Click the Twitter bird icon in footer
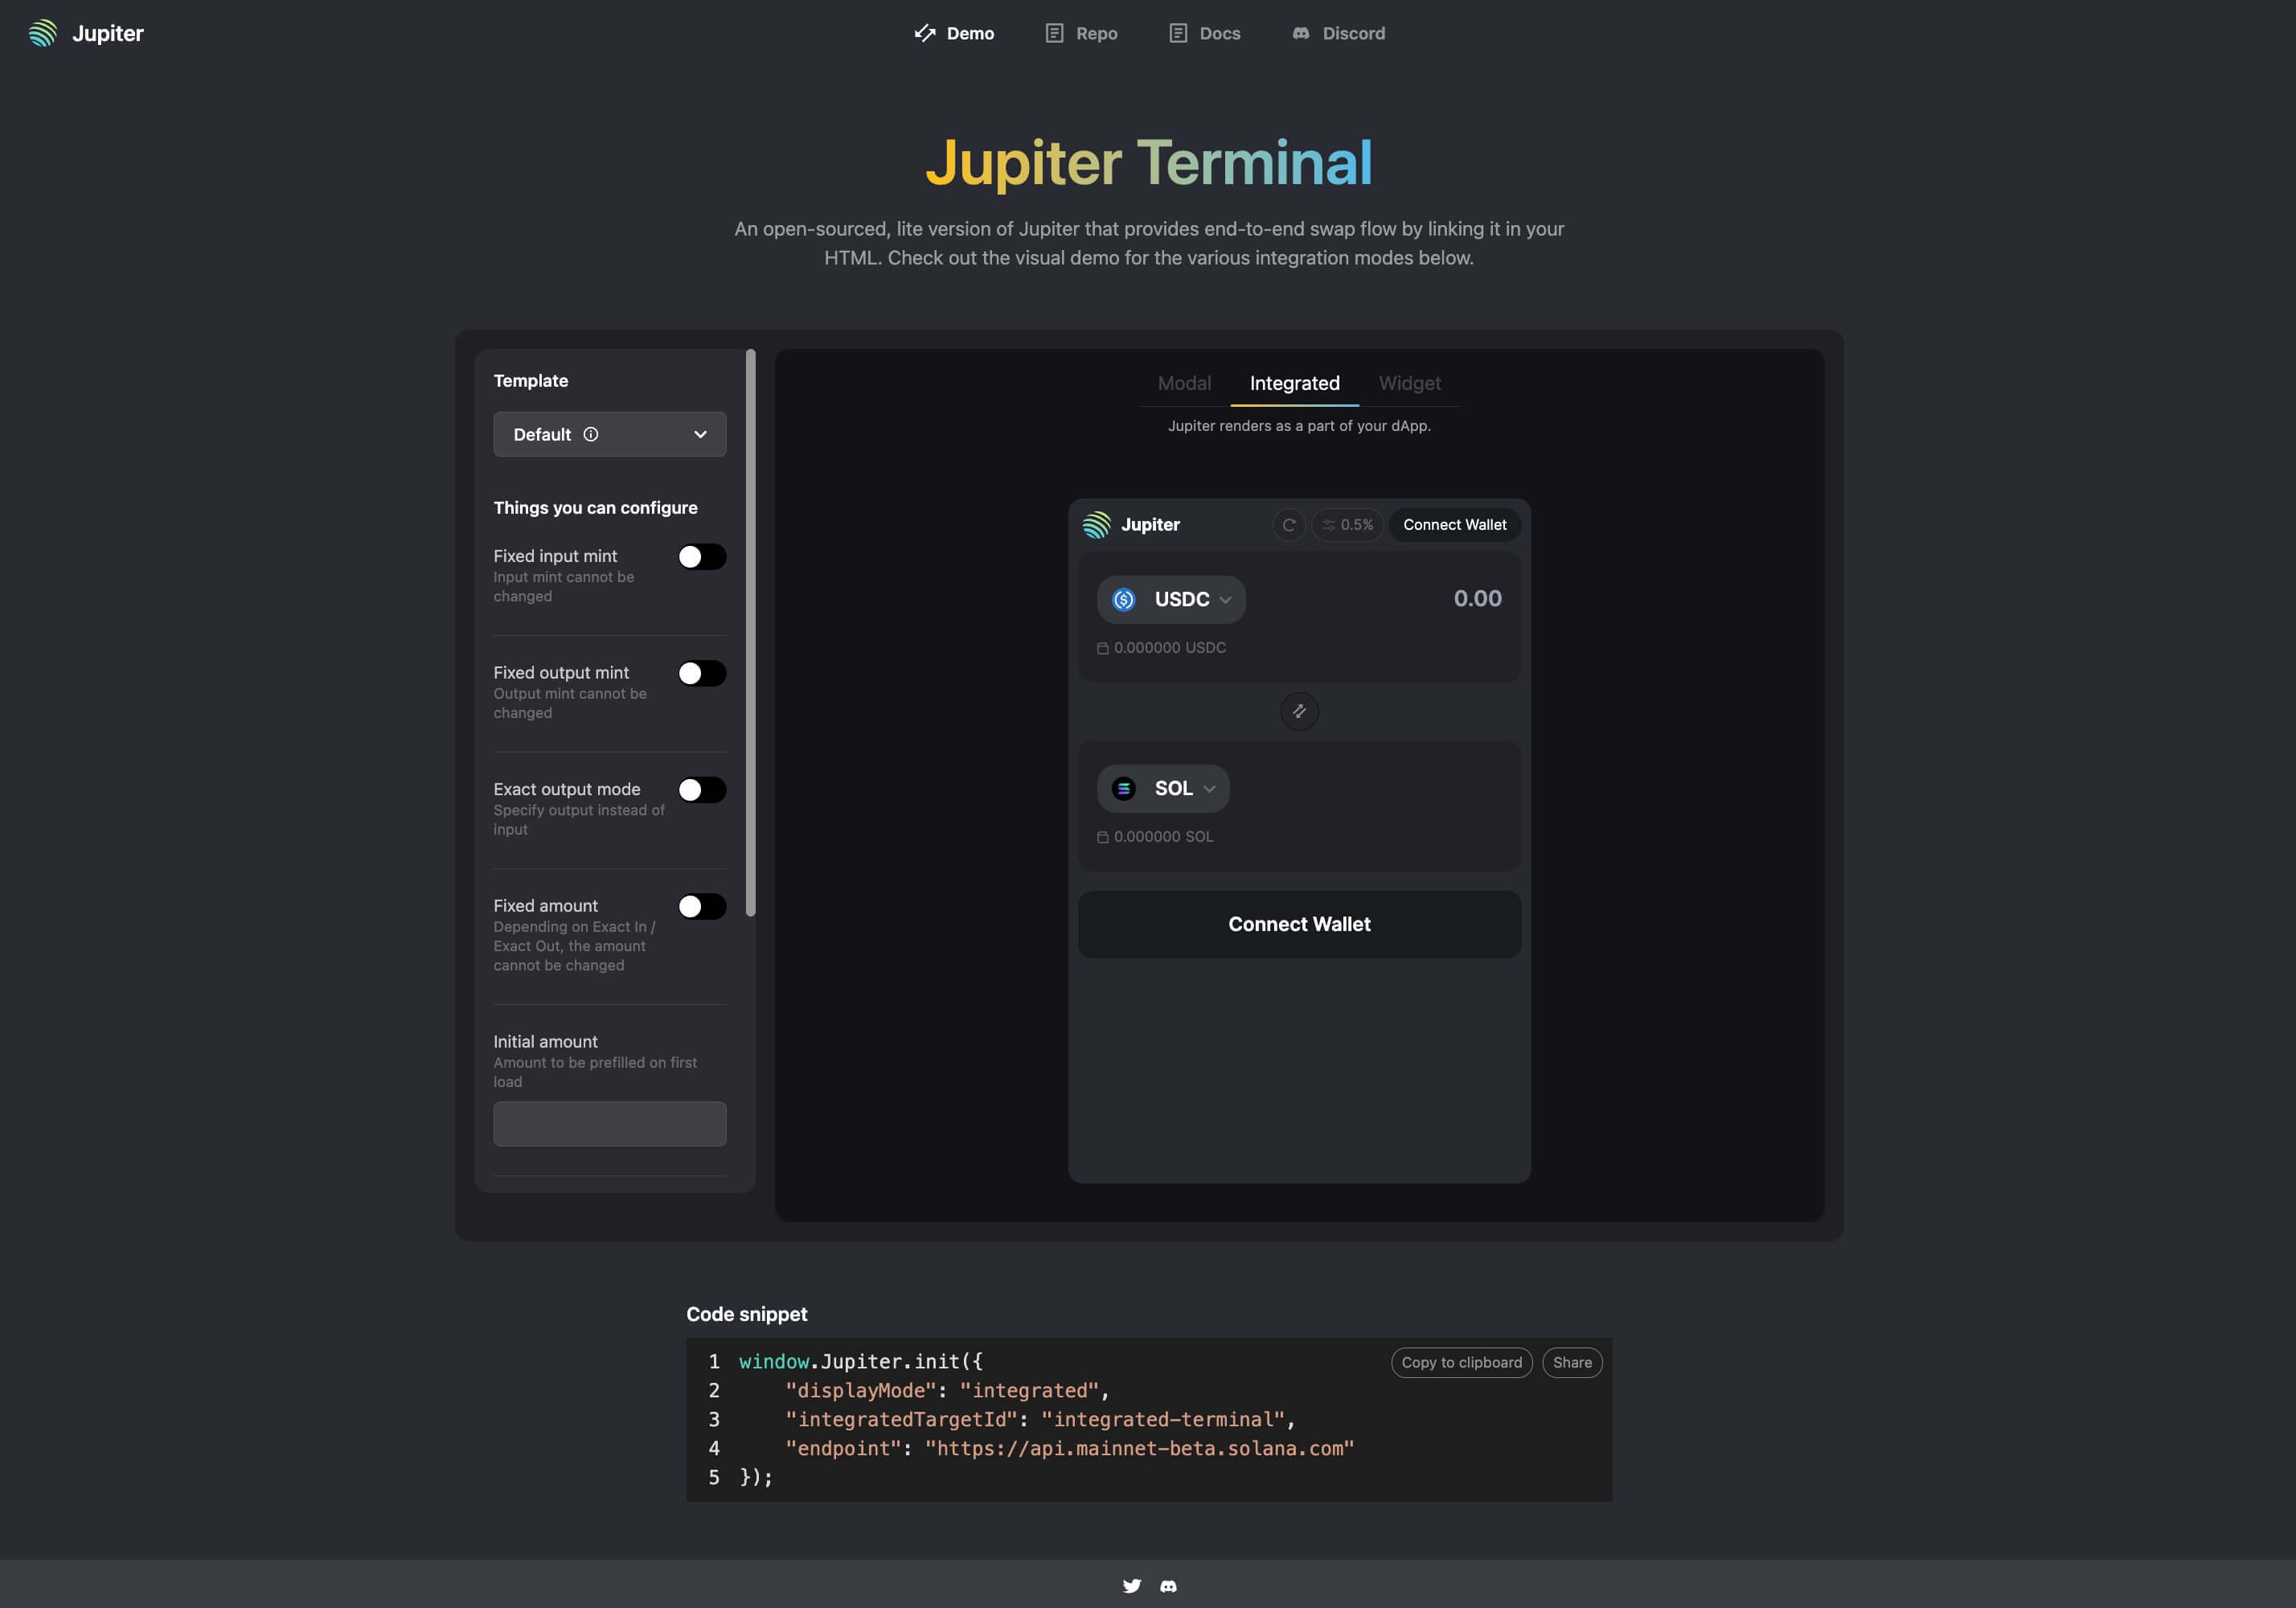 tap(1130, 1584)
